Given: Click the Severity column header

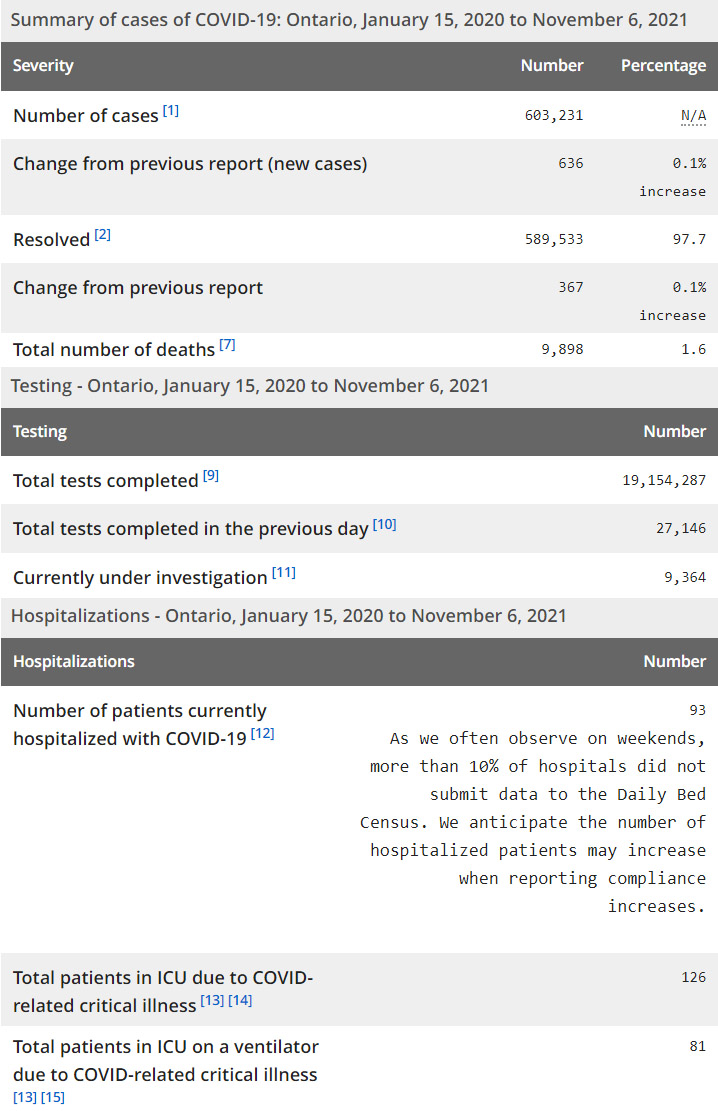Looking at the screenshot, I should click(43, 66).
